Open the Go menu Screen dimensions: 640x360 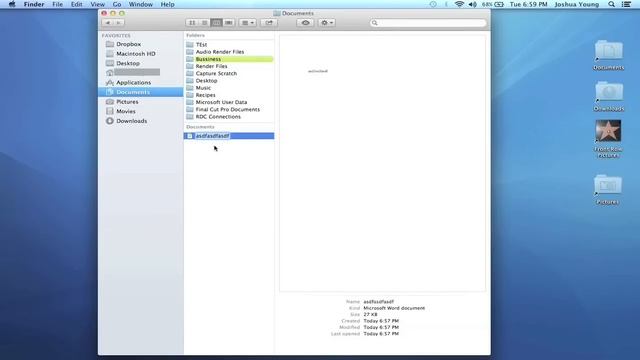point(117,4)
